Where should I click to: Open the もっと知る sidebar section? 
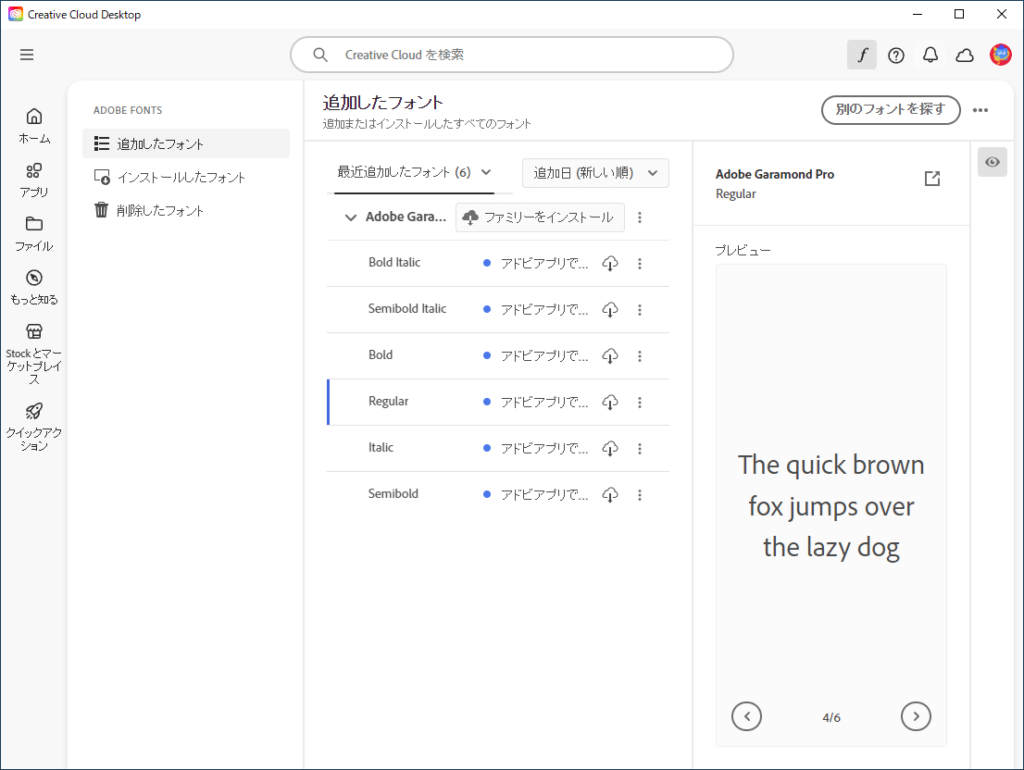click(34, 287)
